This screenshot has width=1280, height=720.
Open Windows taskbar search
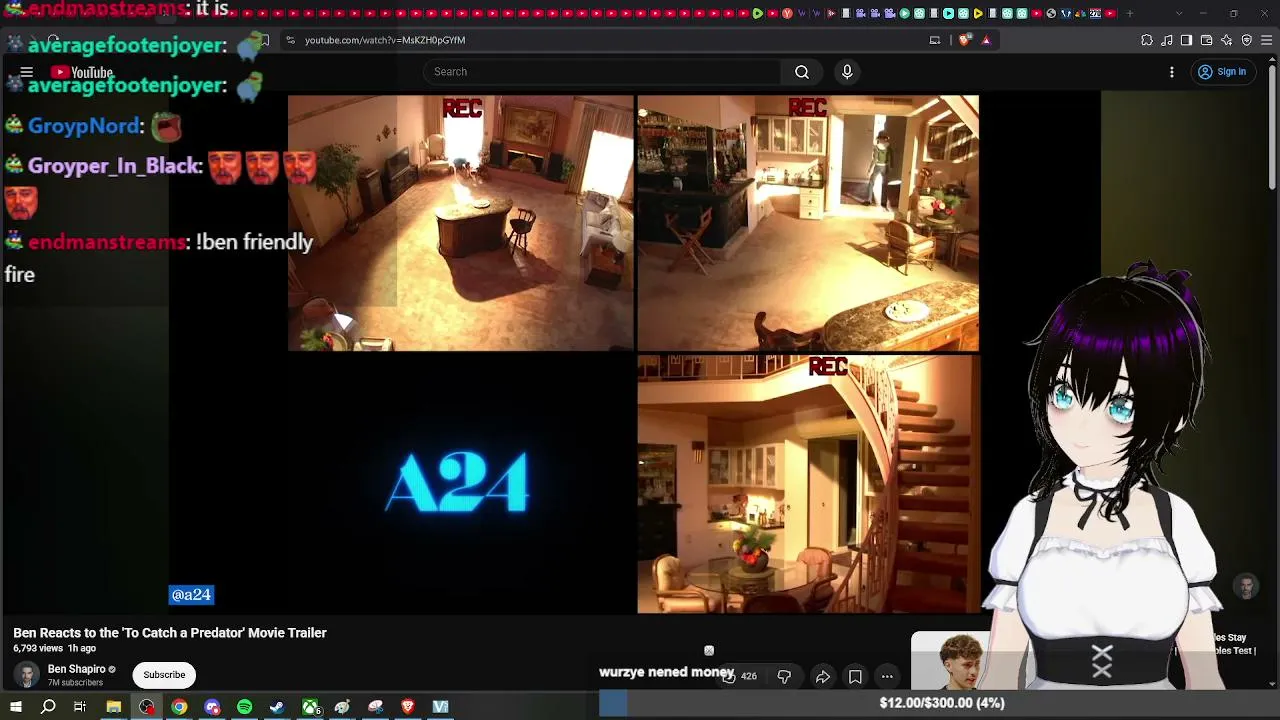(48, 707)
